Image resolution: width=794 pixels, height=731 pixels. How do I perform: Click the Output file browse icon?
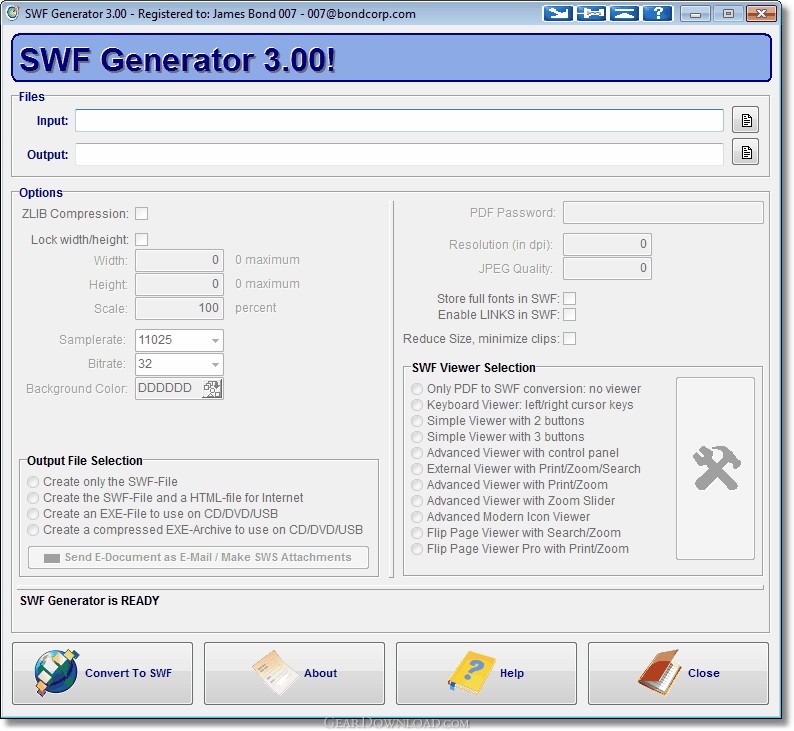(x=745, y=152)
